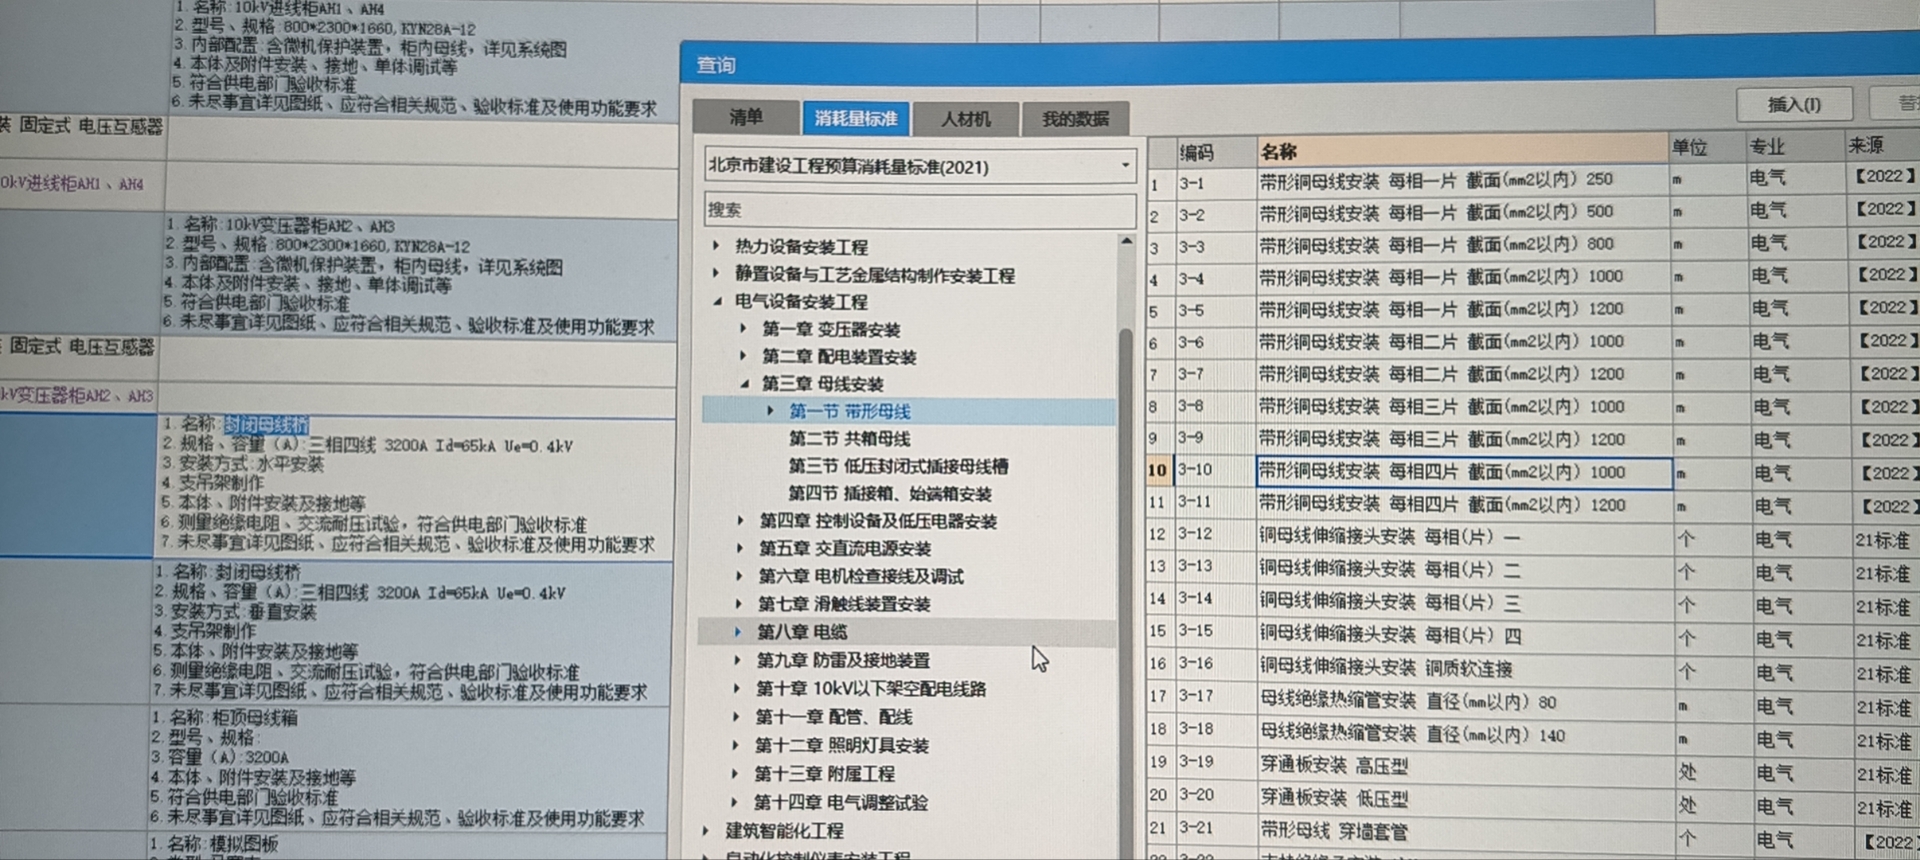This screenshot has height=860, width=1920.
Task: Expand 静置设备与工艺金属结构制作安装工程 node
Action: [716, 273]
